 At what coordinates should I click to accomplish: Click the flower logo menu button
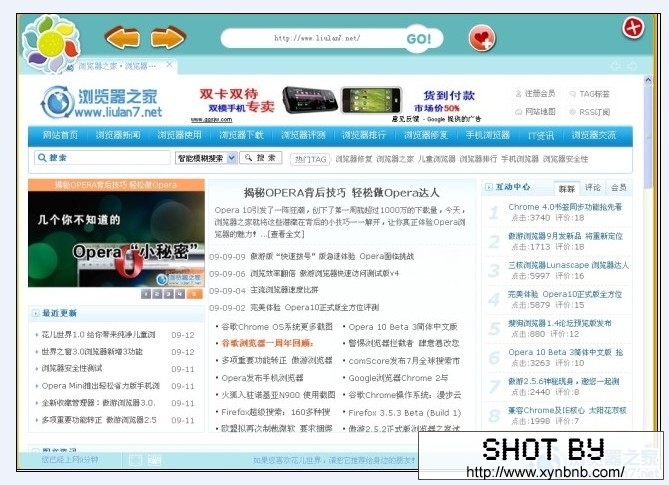(x=51, y=44)
